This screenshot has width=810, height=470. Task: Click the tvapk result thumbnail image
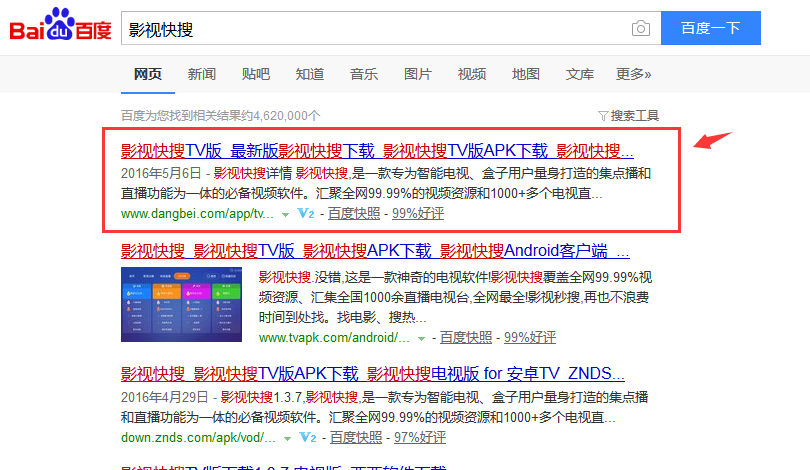[x=181, y=304]
